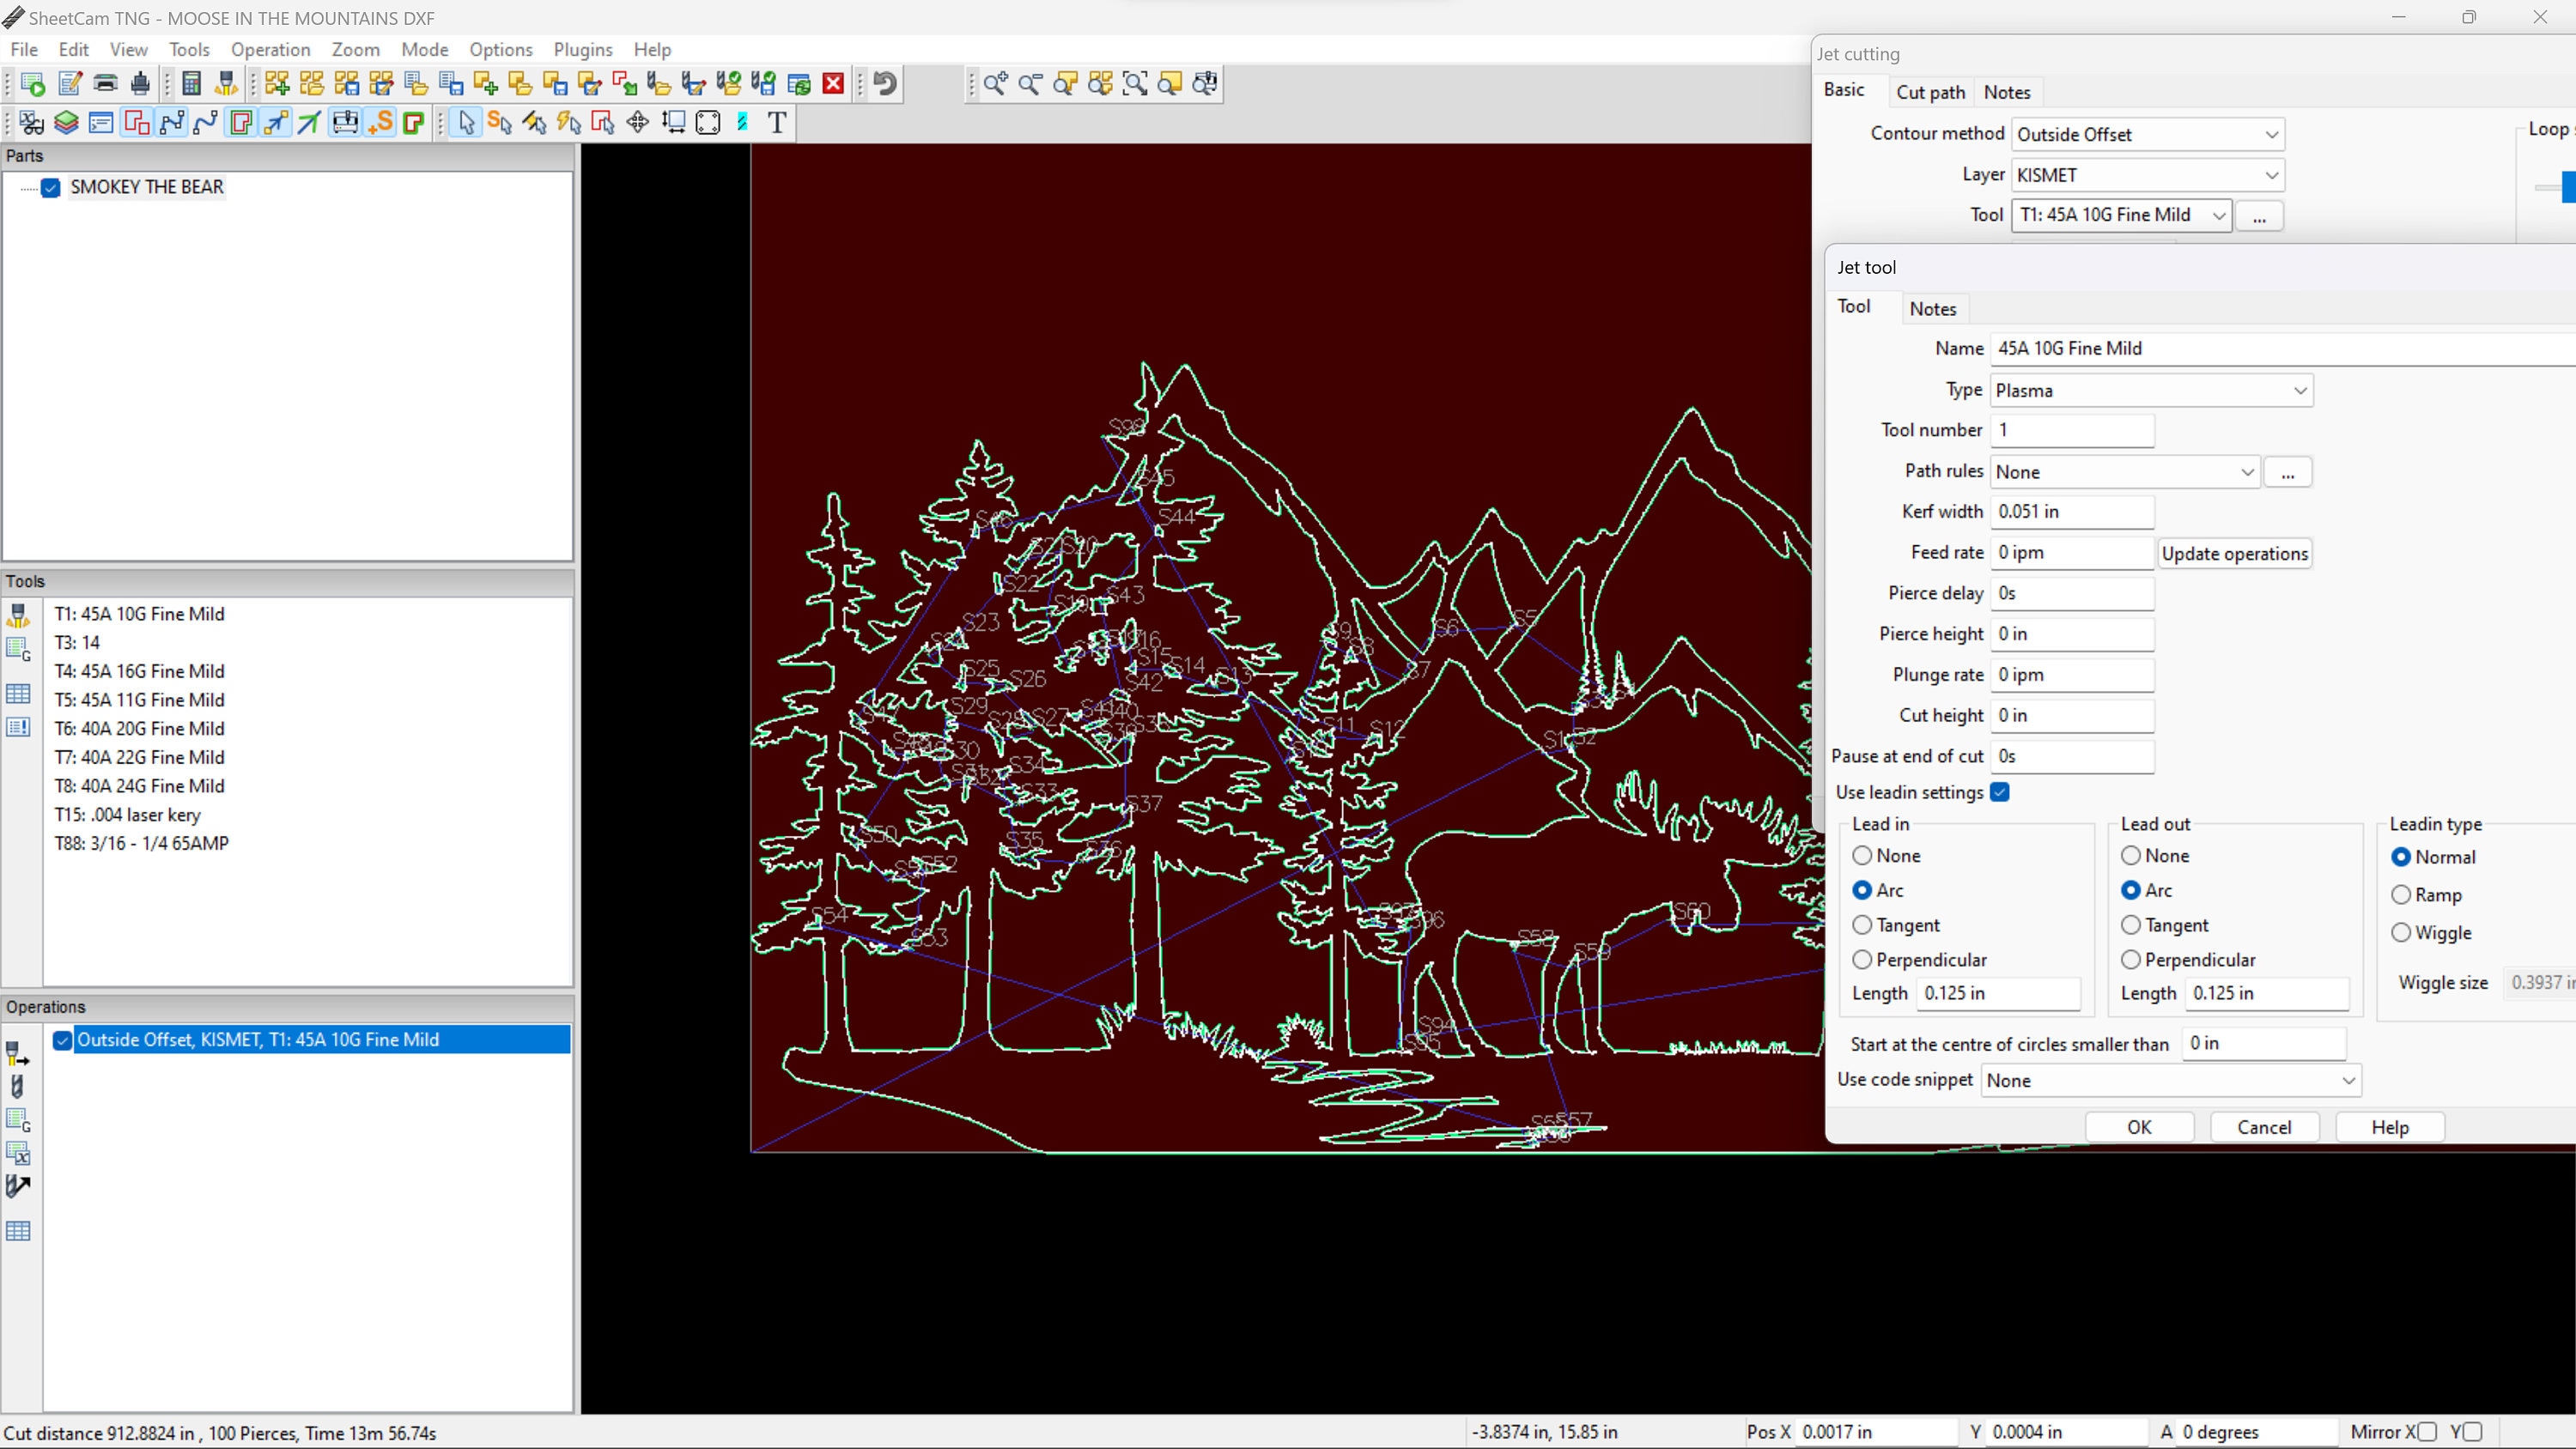Select the Tangent lead in option
2576x1449 pixels.
[x=1863, y=925]
